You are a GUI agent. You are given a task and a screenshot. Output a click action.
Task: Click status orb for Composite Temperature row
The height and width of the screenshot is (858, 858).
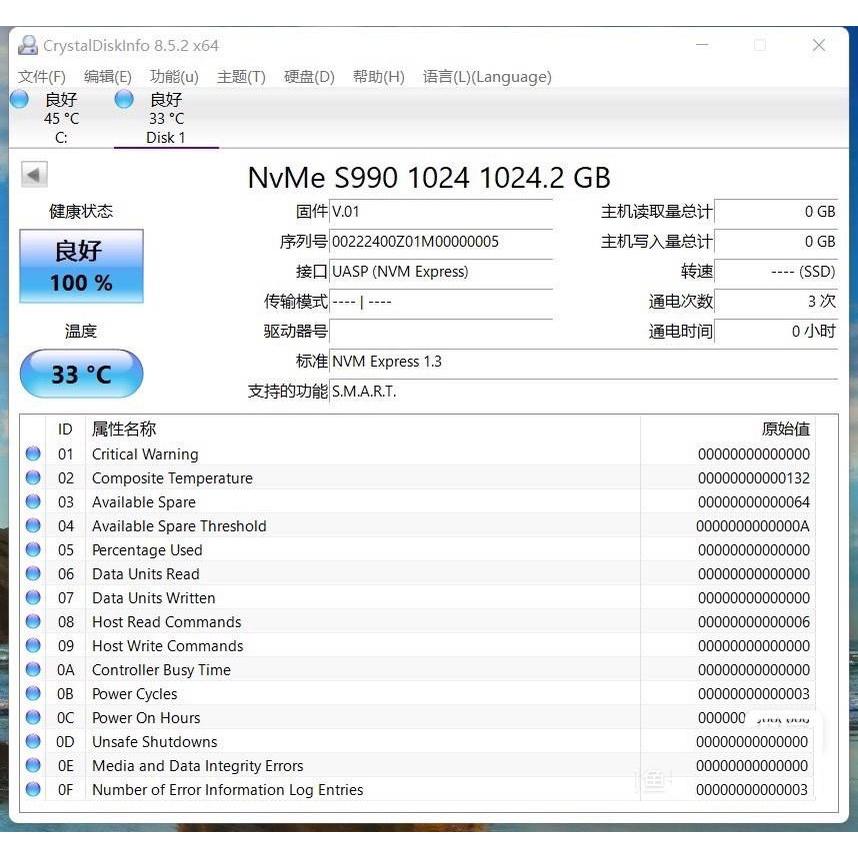pos(33,478)
